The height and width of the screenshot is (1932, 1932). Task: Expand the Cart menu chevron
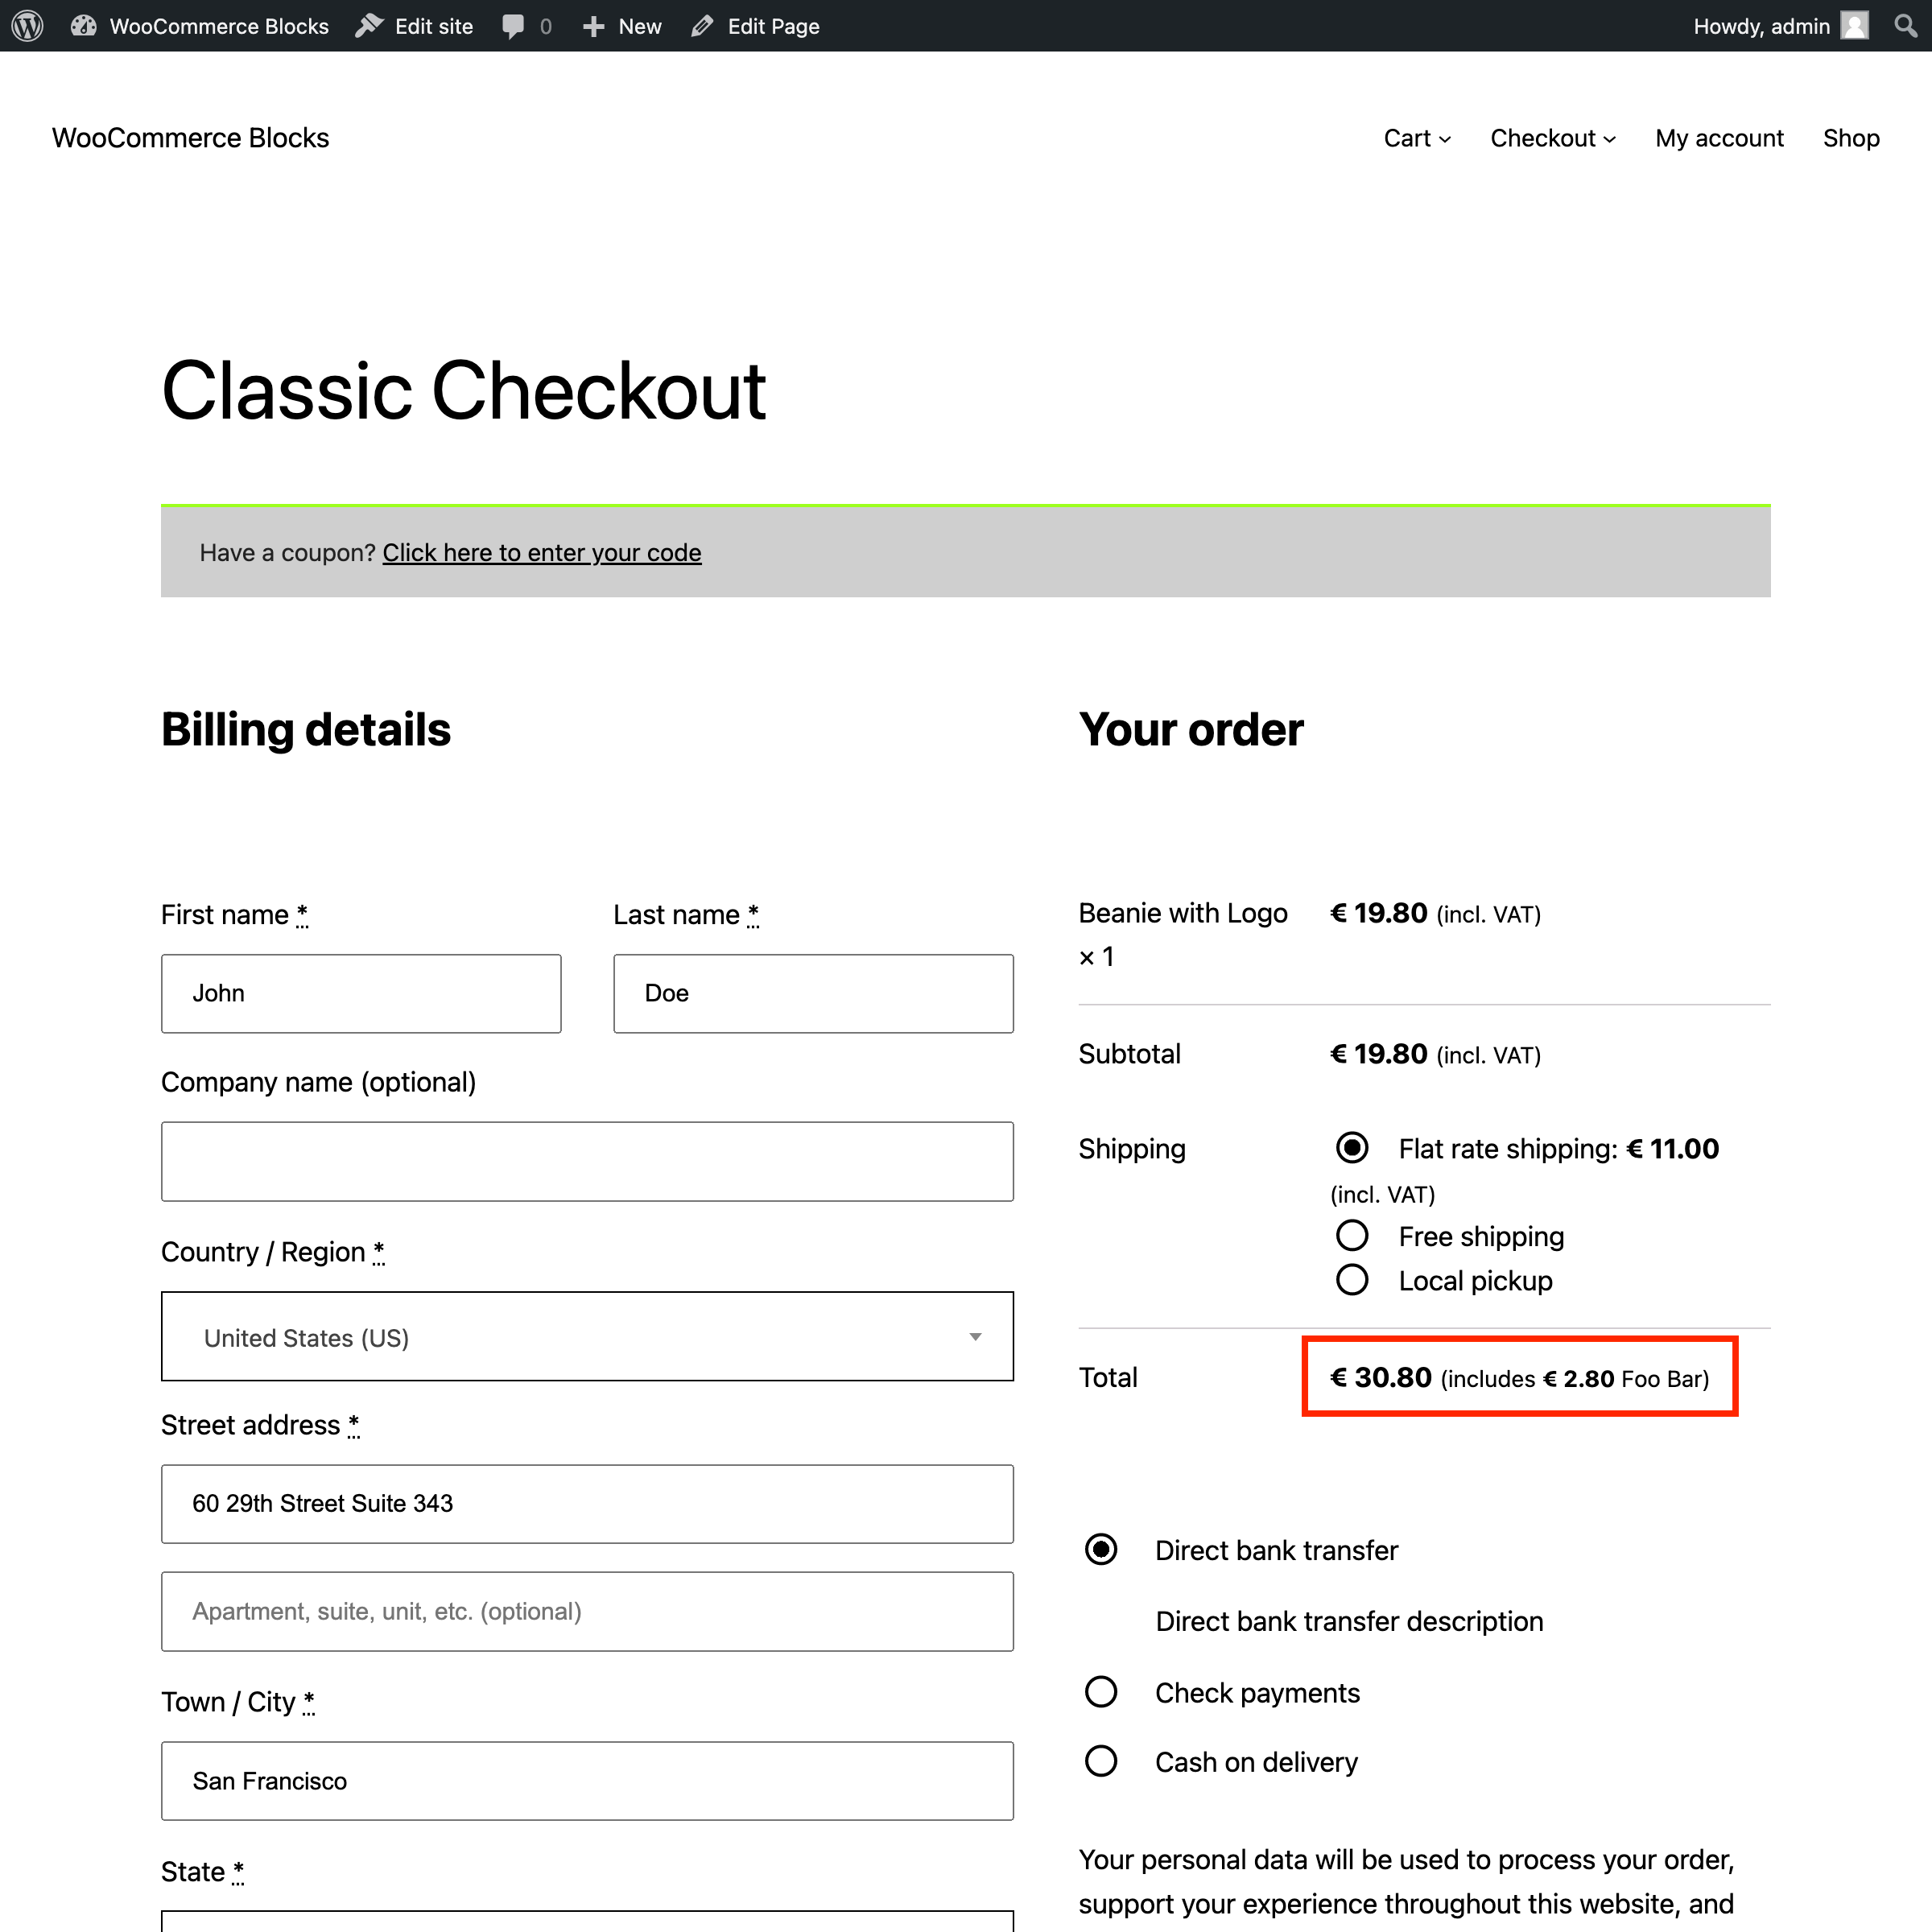pos(1444,139)
